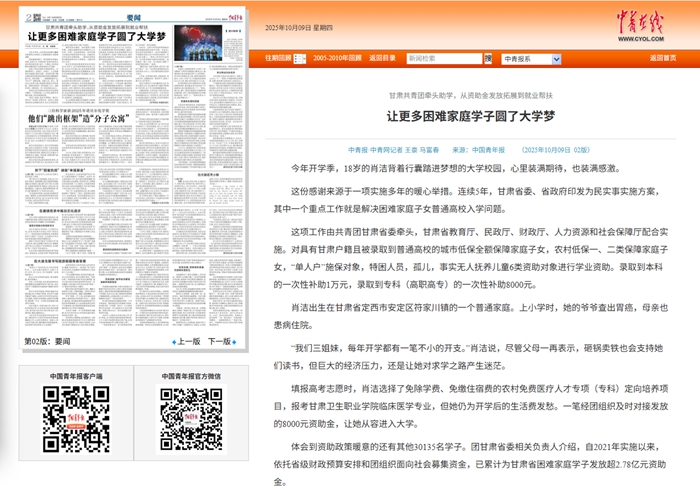
Task: Click the 往期回顾 link
Action: pyautogui.click(x=278, y=59)
